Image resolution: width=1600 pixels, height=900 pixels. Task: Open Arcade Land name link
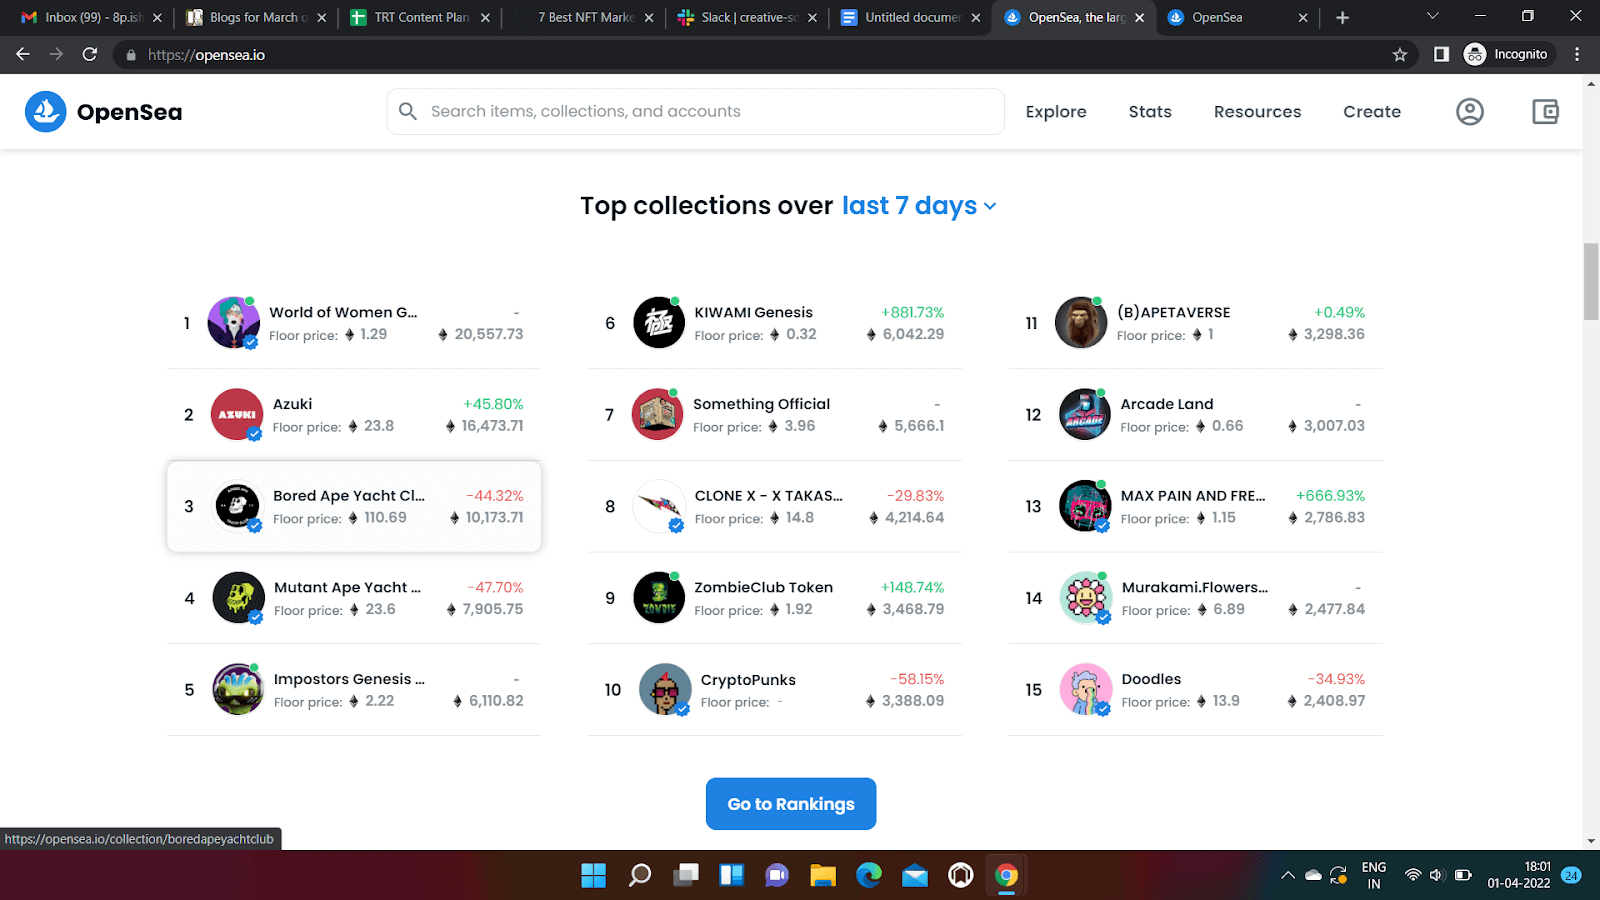coord(1167,404)
